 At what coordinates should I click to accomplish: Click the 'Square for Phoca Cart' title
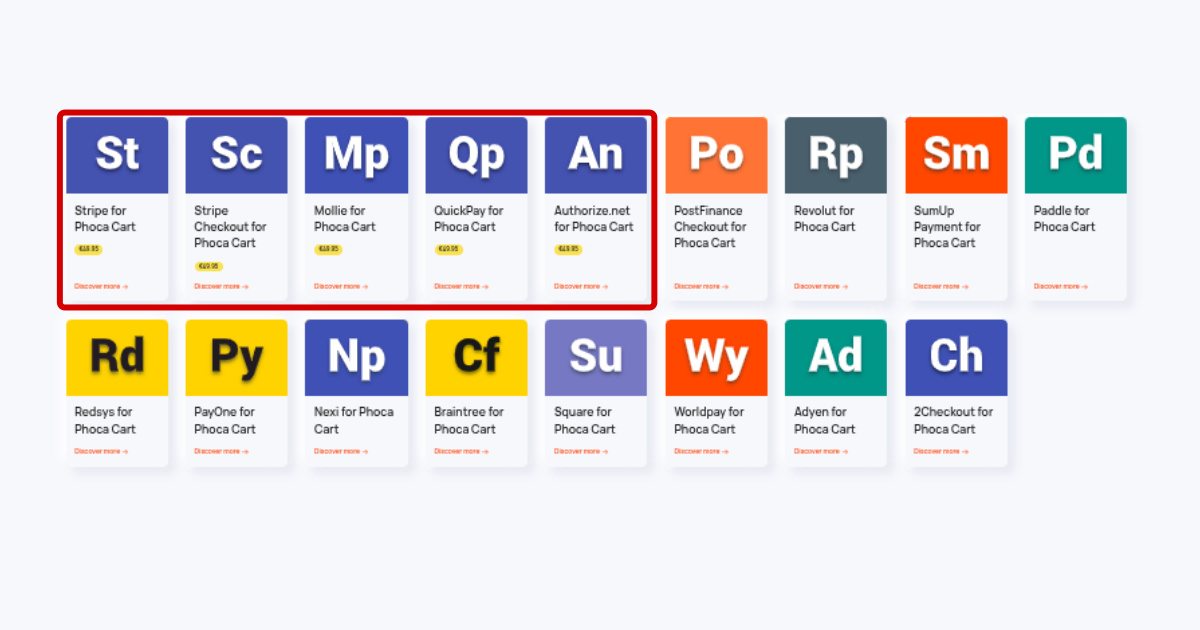pos(585,420)
